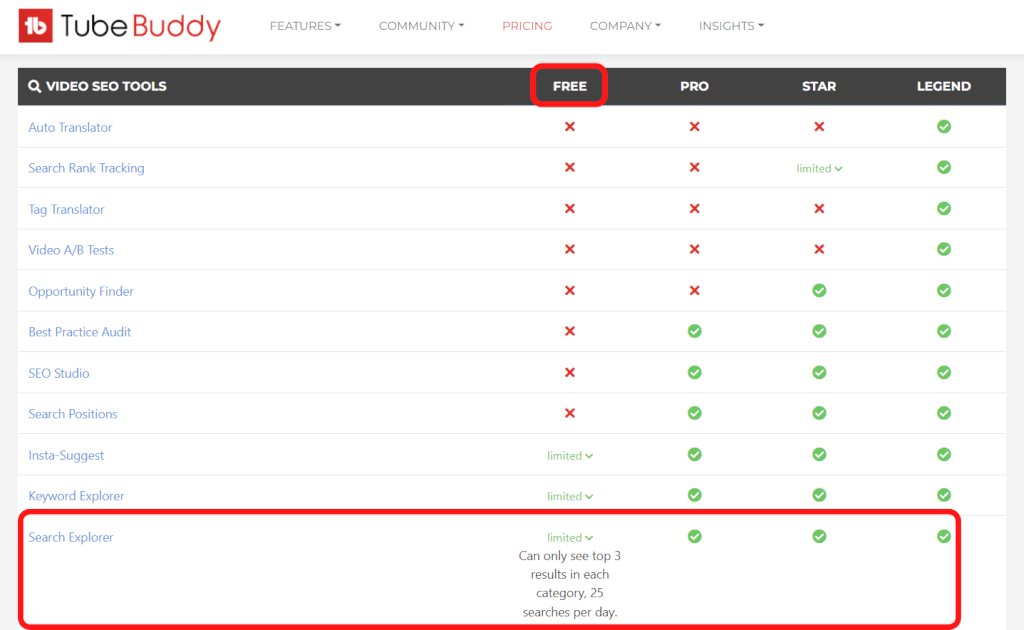
Task: Click the Search Positions FREE red cross
Action: [569, 413]
